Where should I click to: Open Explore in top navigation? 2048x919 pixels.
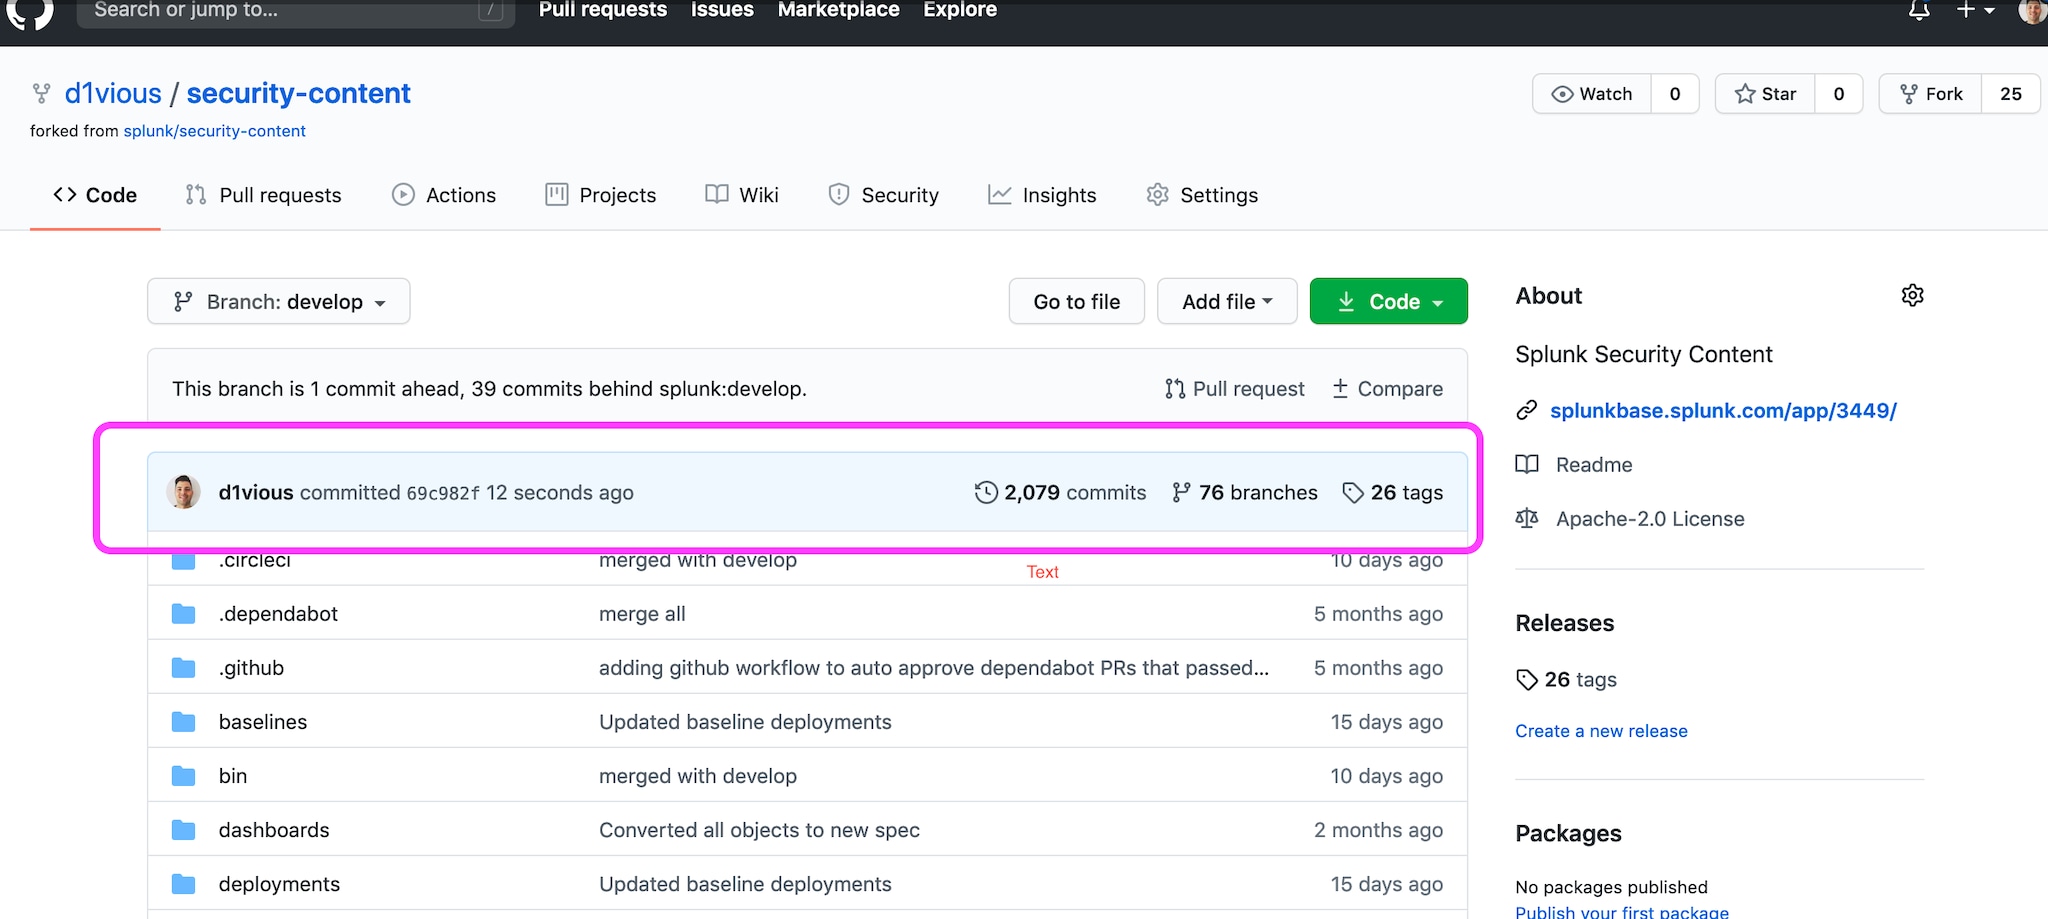960,10
